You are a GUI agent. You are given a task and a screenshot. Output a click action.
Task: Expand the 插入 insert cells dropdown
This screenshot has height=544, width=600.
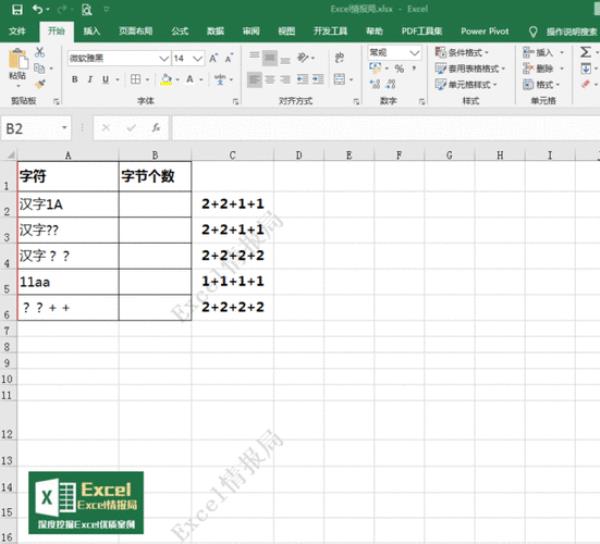(x=562, y=52)
